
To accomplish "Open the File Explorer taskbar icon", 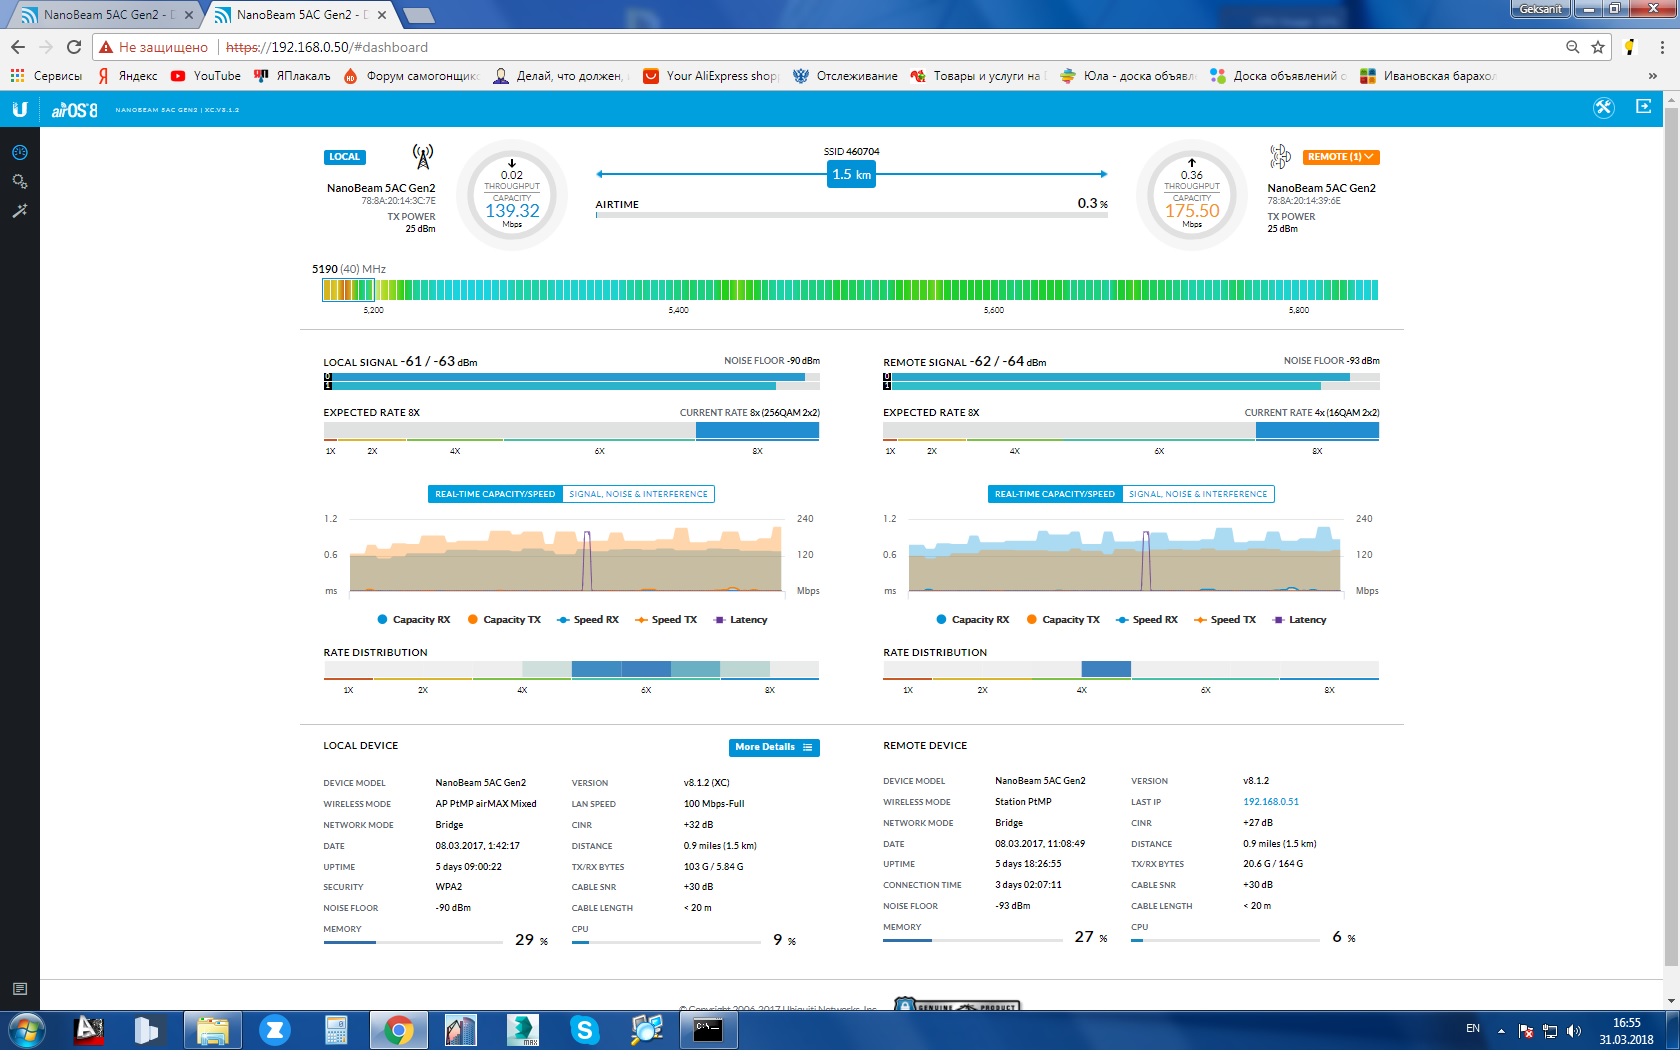I will click(x=212, y=1030).
